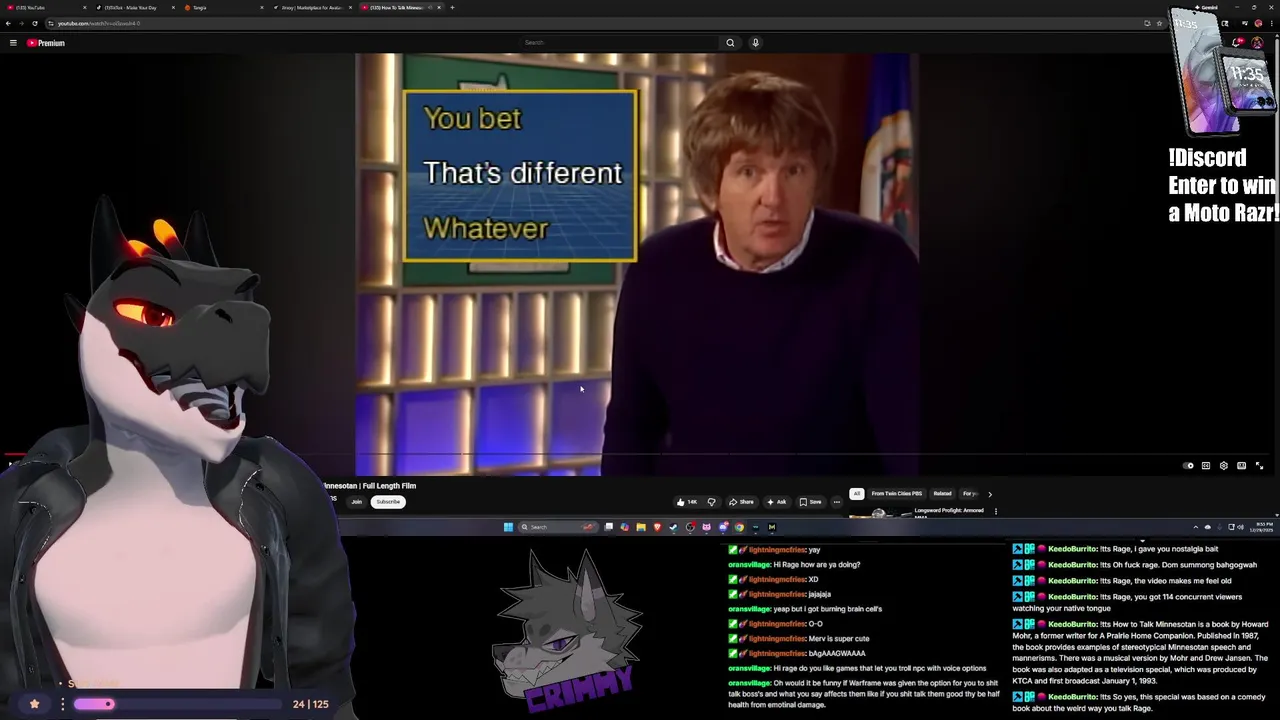
Task: Go to YouTube Premium home logo
Action: [46, 43]
